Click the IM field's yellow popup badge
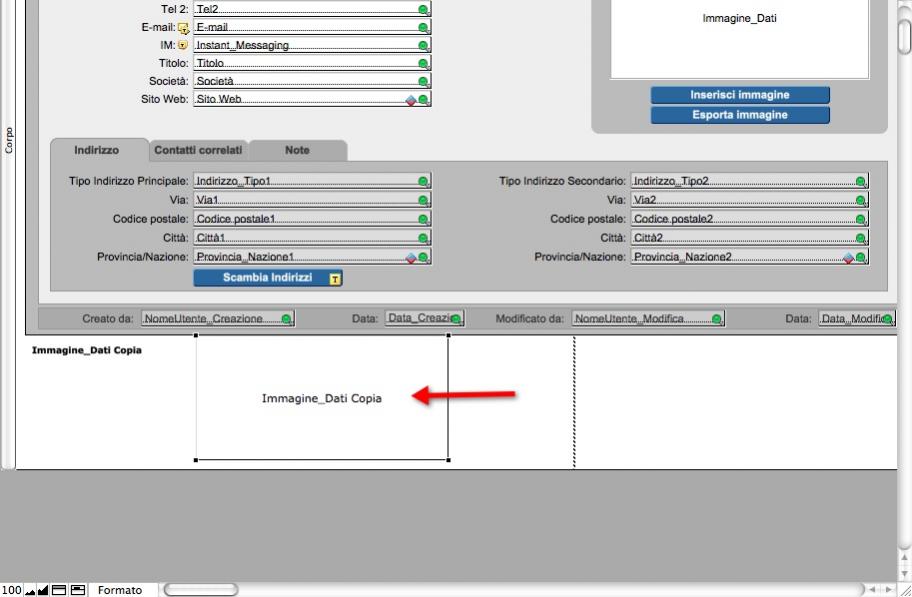The width and height of the screenshot is (912, 597). 183,45
